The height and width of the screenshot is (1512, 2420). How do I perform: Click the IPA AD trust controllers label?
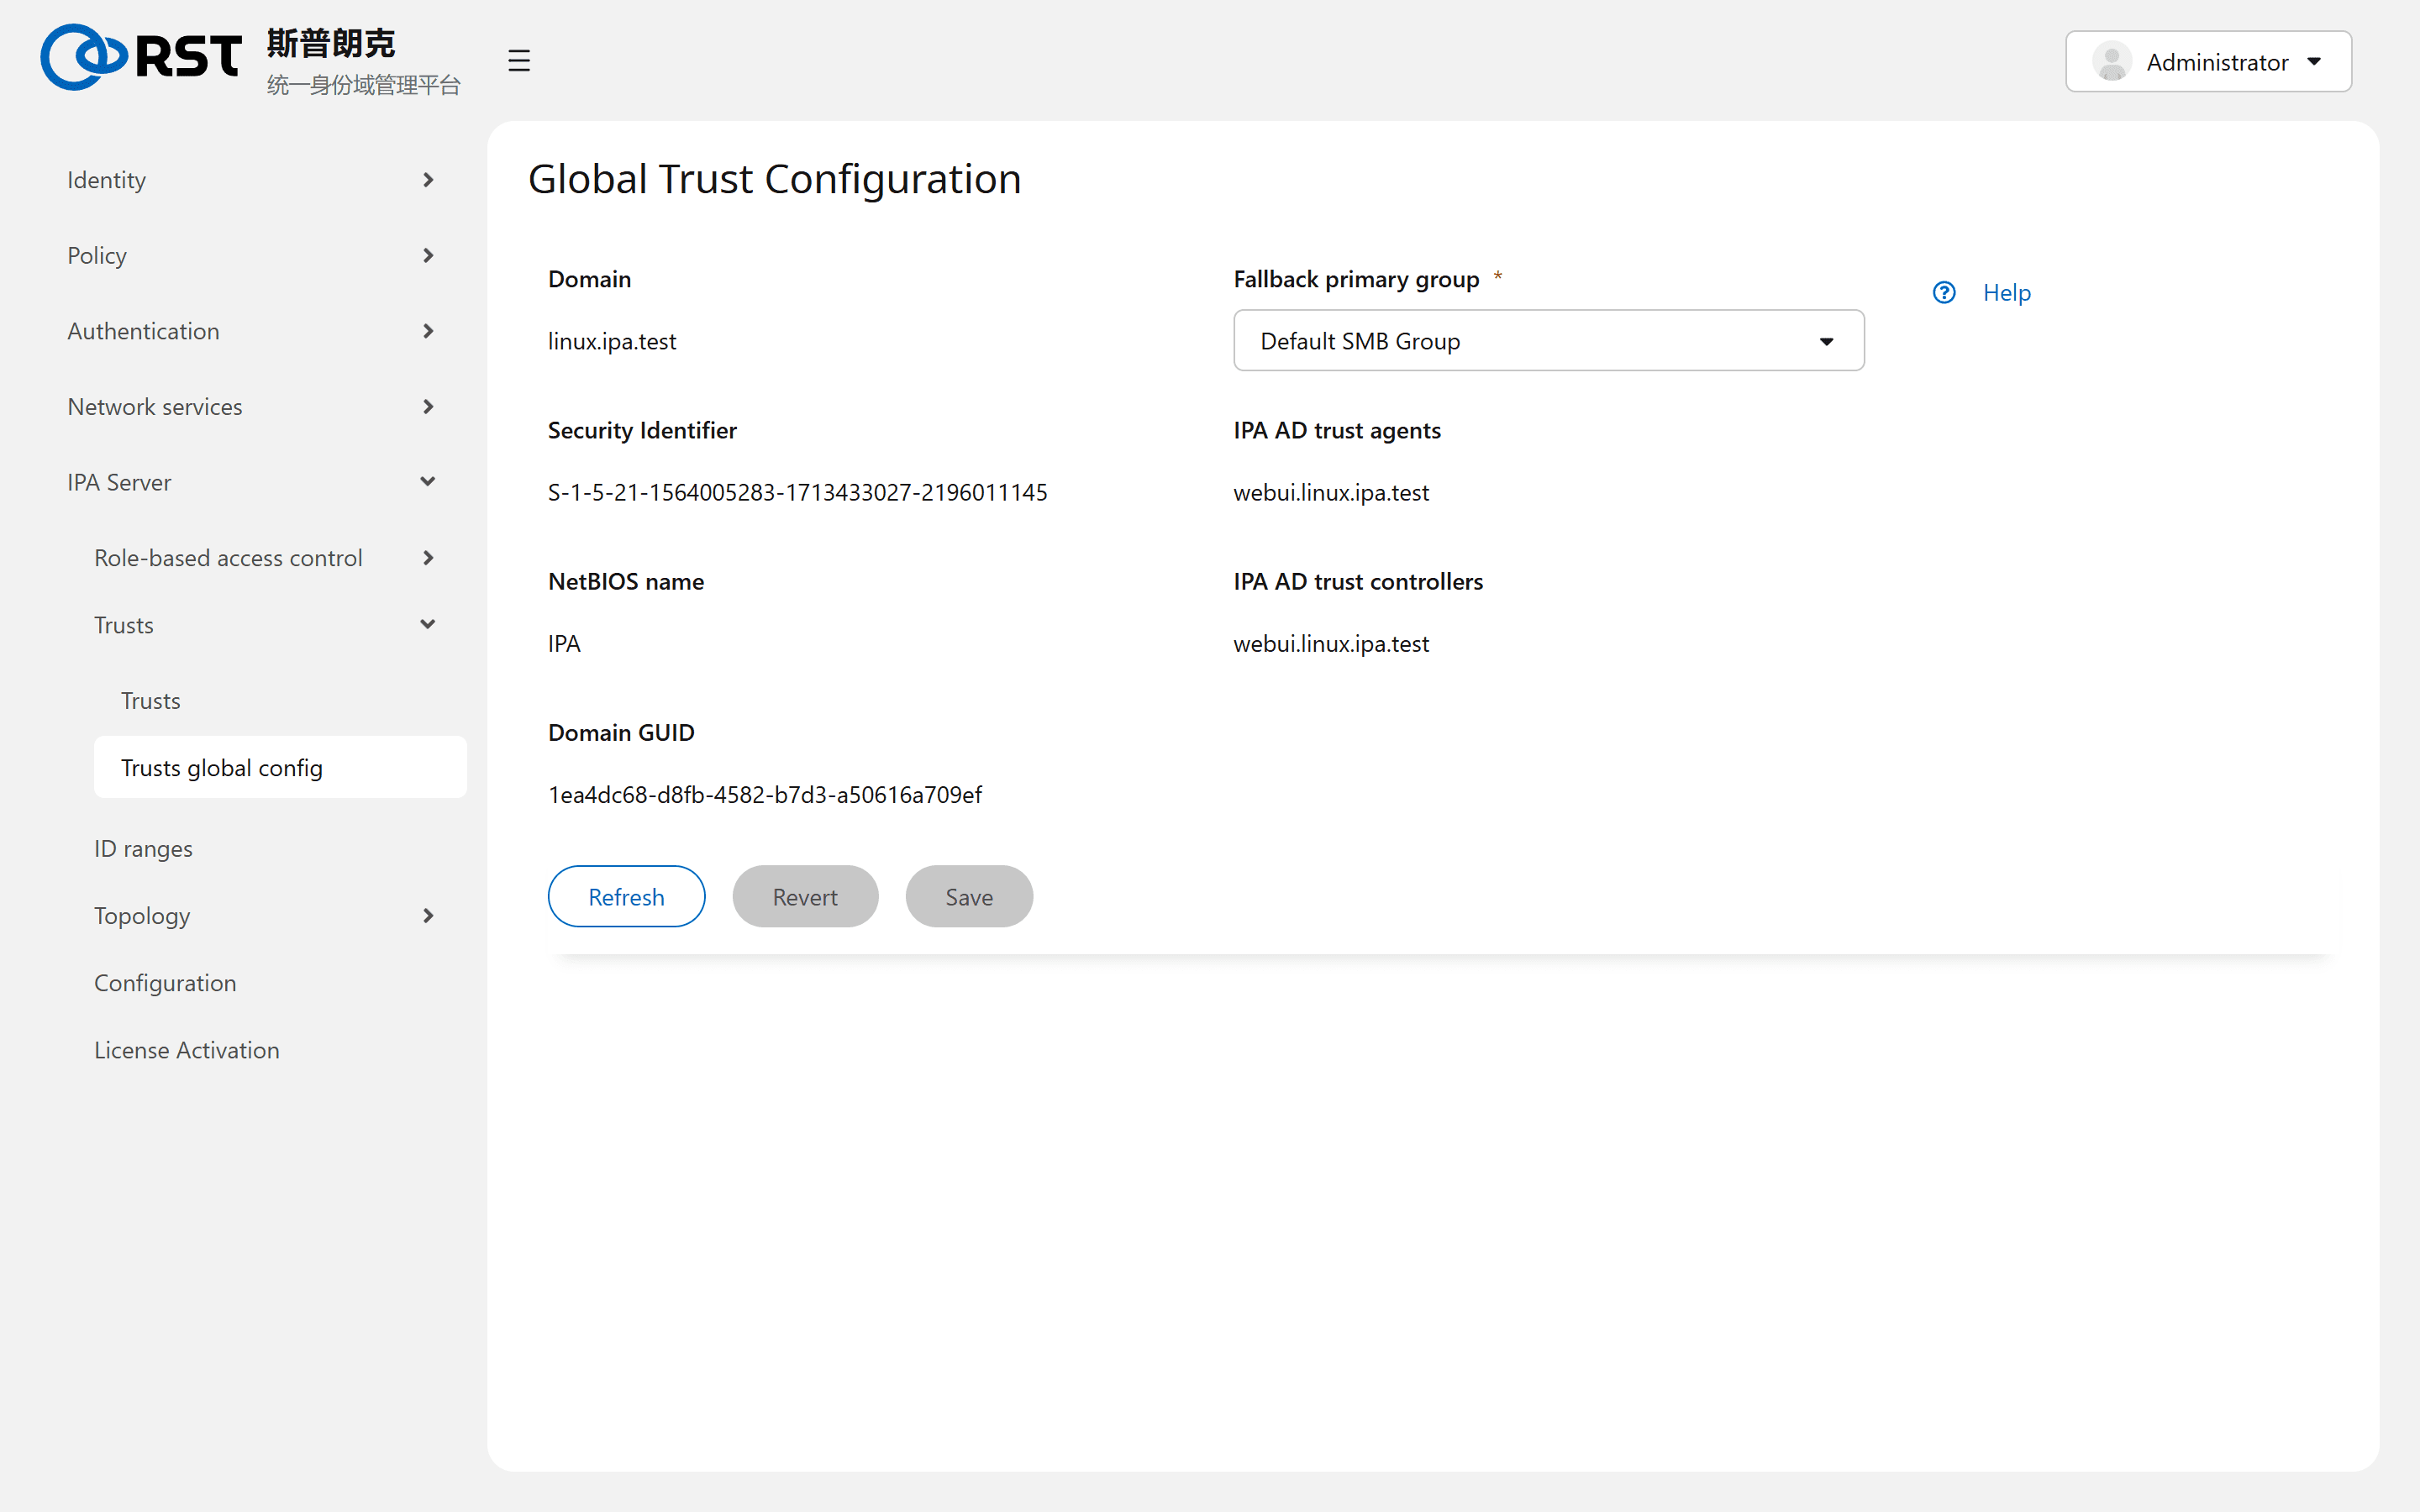pos(1358,581)
